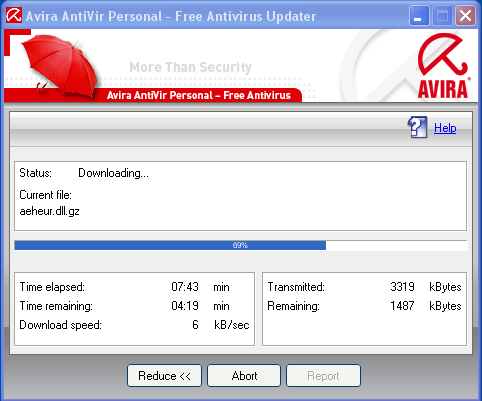The height and width of the screenshot is (401, 482).
Task: Minimize the Updater window
Action: 419,16
